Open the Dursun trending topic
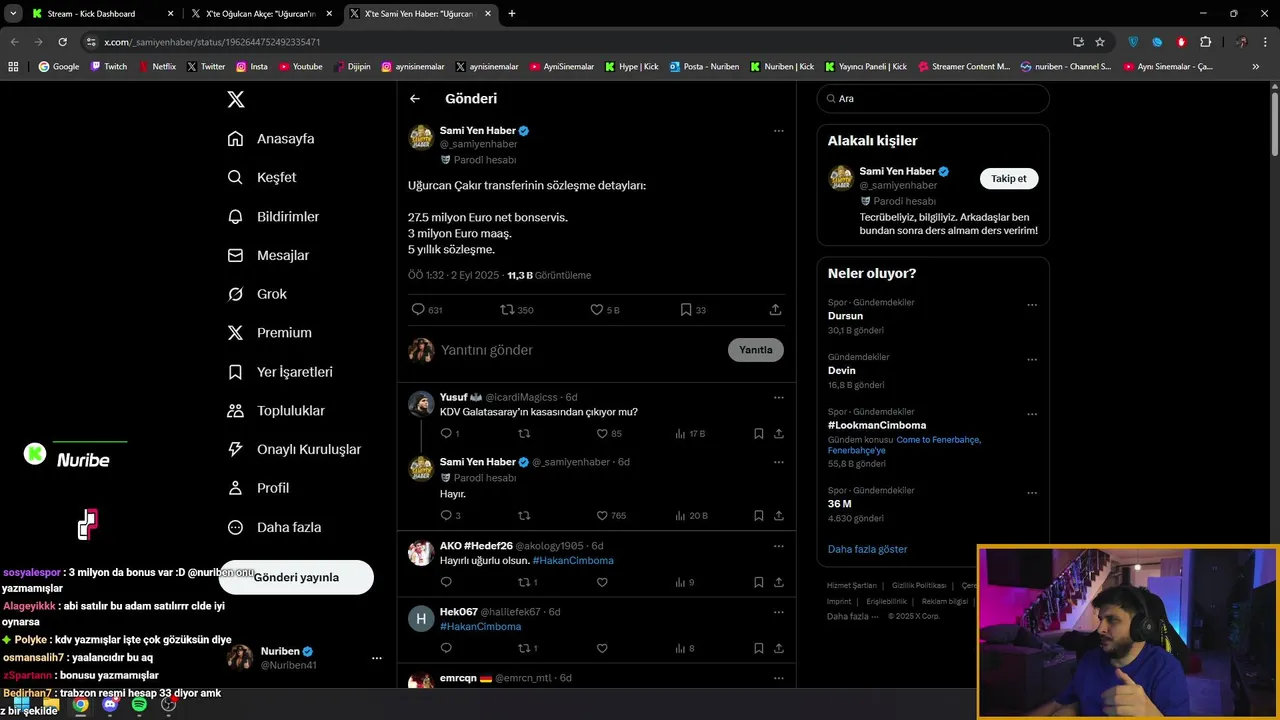Screen dimensions: 1280x720 coord(845,316)
